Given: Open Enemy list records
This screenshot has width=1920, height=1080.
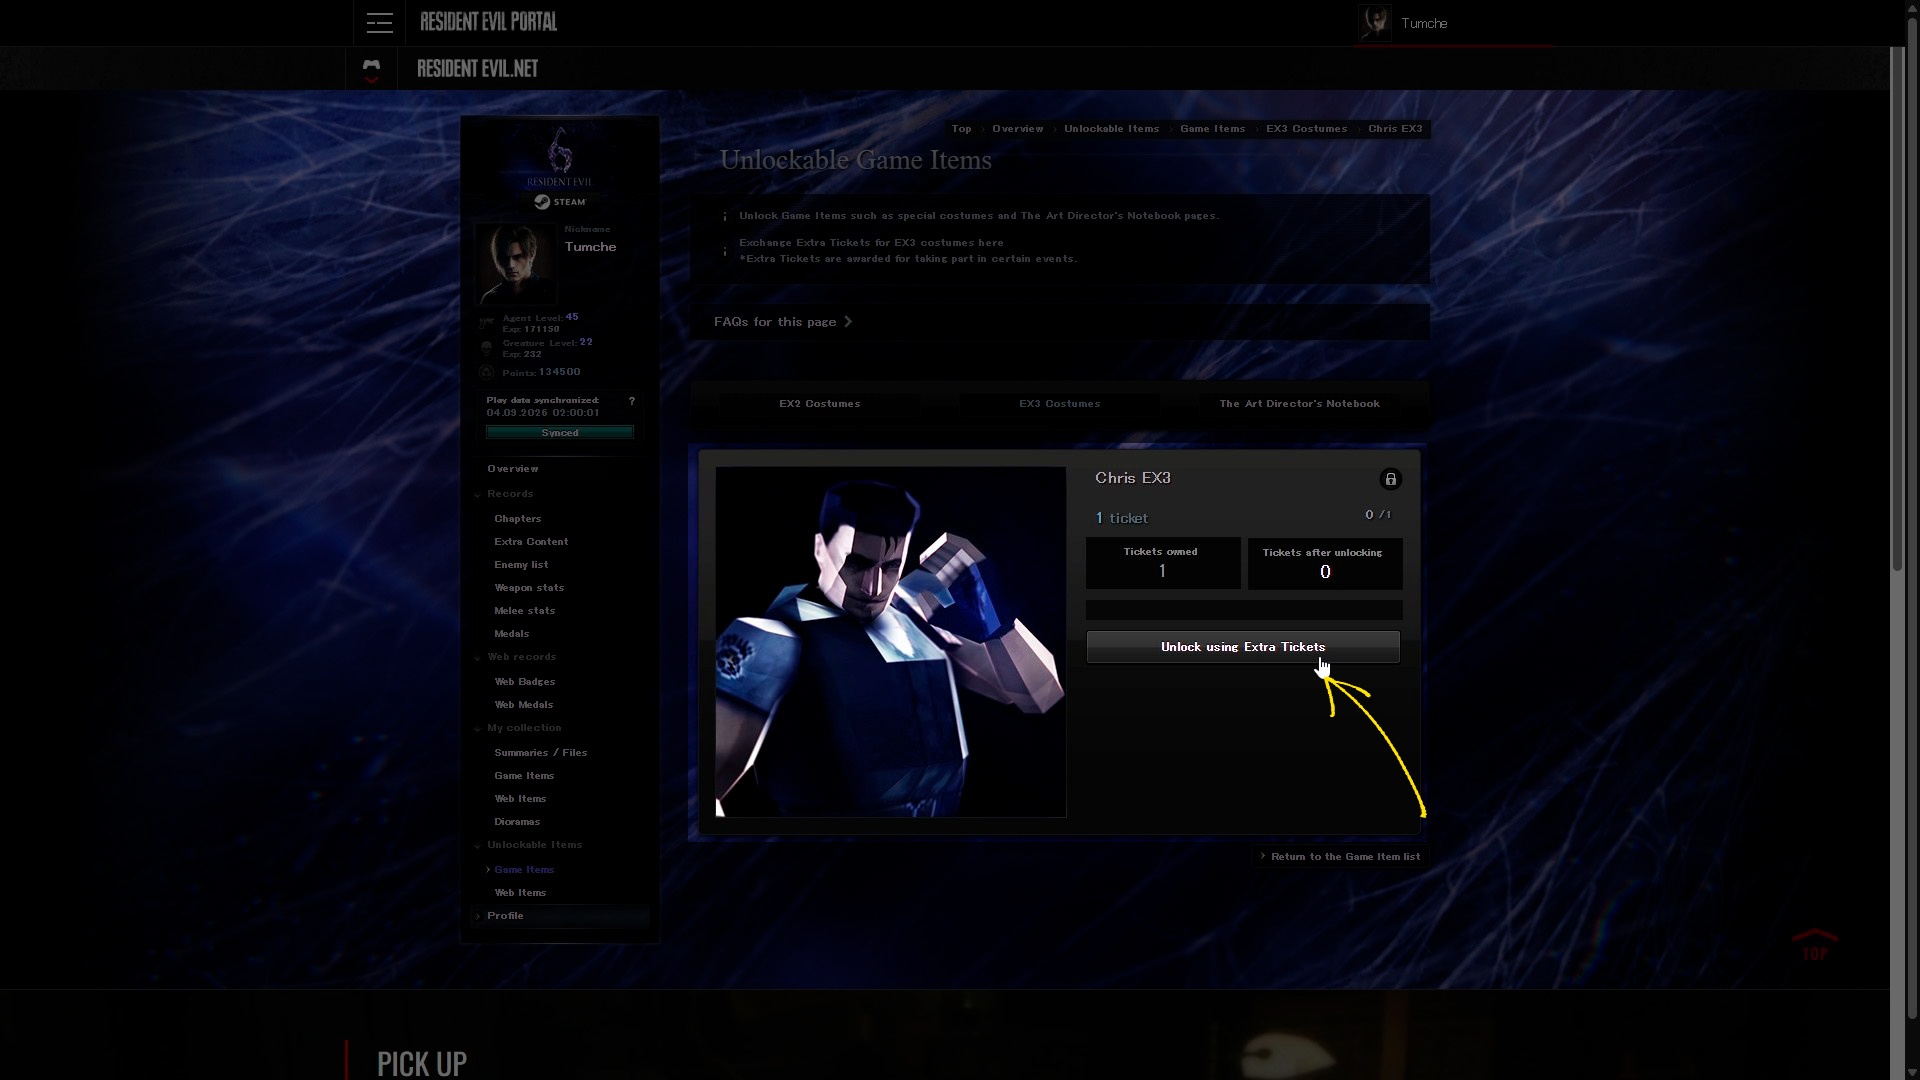Looking at the screenshot, I should point(521,565).
